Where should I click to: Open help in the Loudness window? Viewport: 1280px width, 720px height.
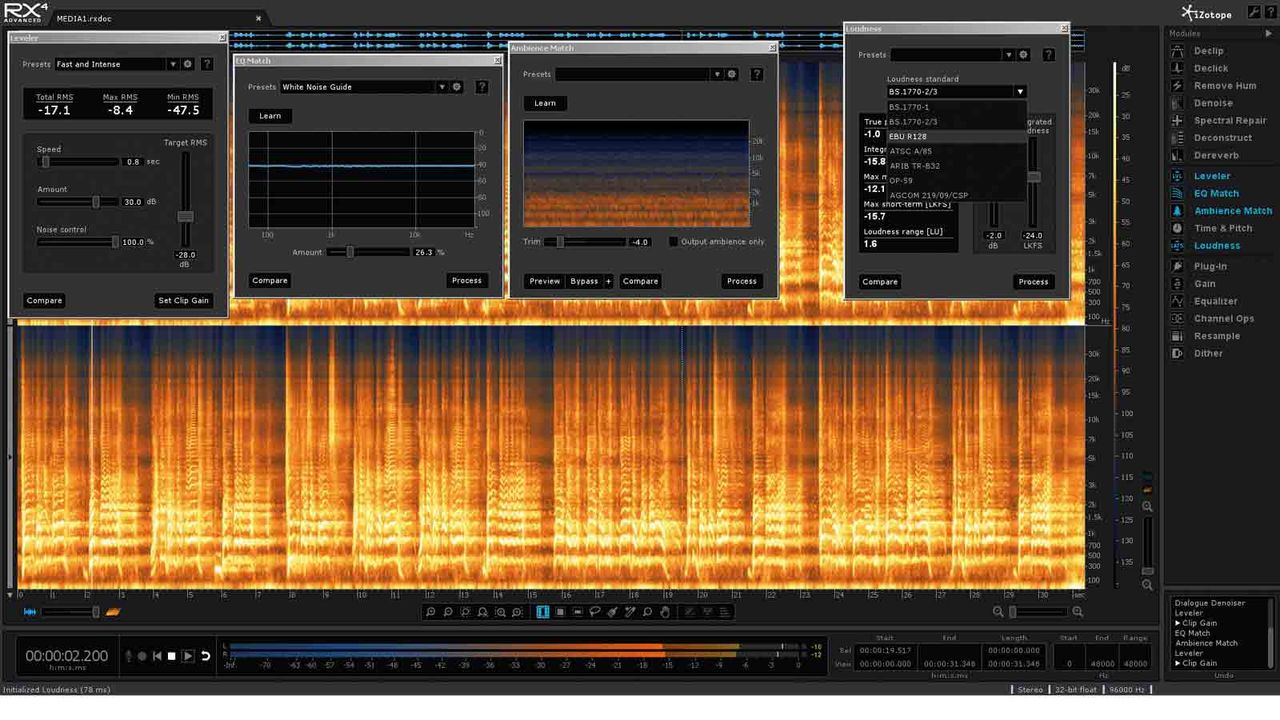tap(1048, 55)
